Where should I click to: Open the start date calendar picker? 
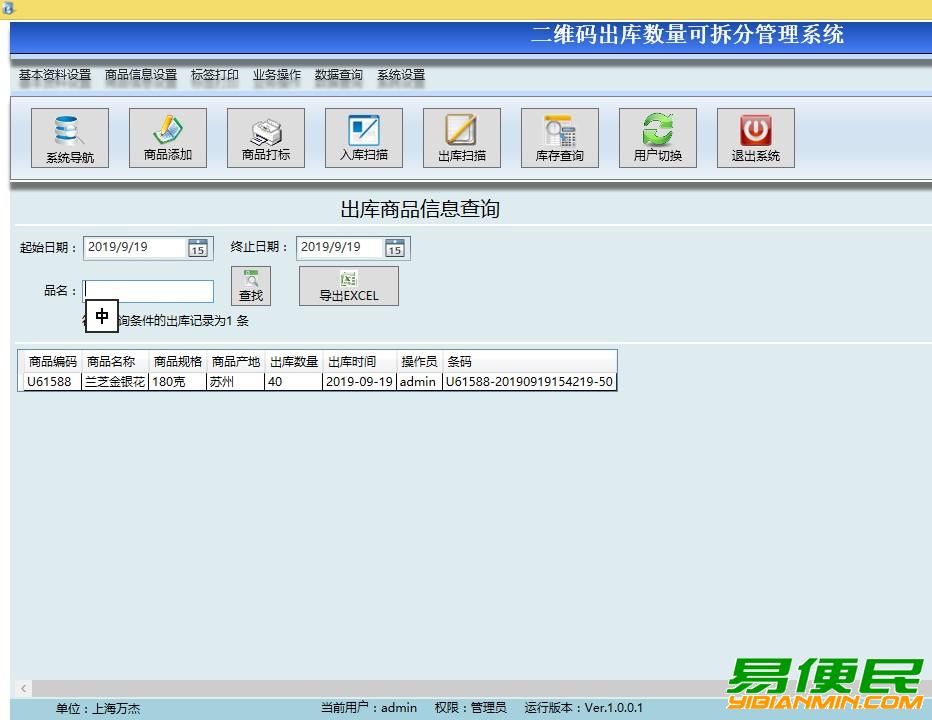coord(198,248)
